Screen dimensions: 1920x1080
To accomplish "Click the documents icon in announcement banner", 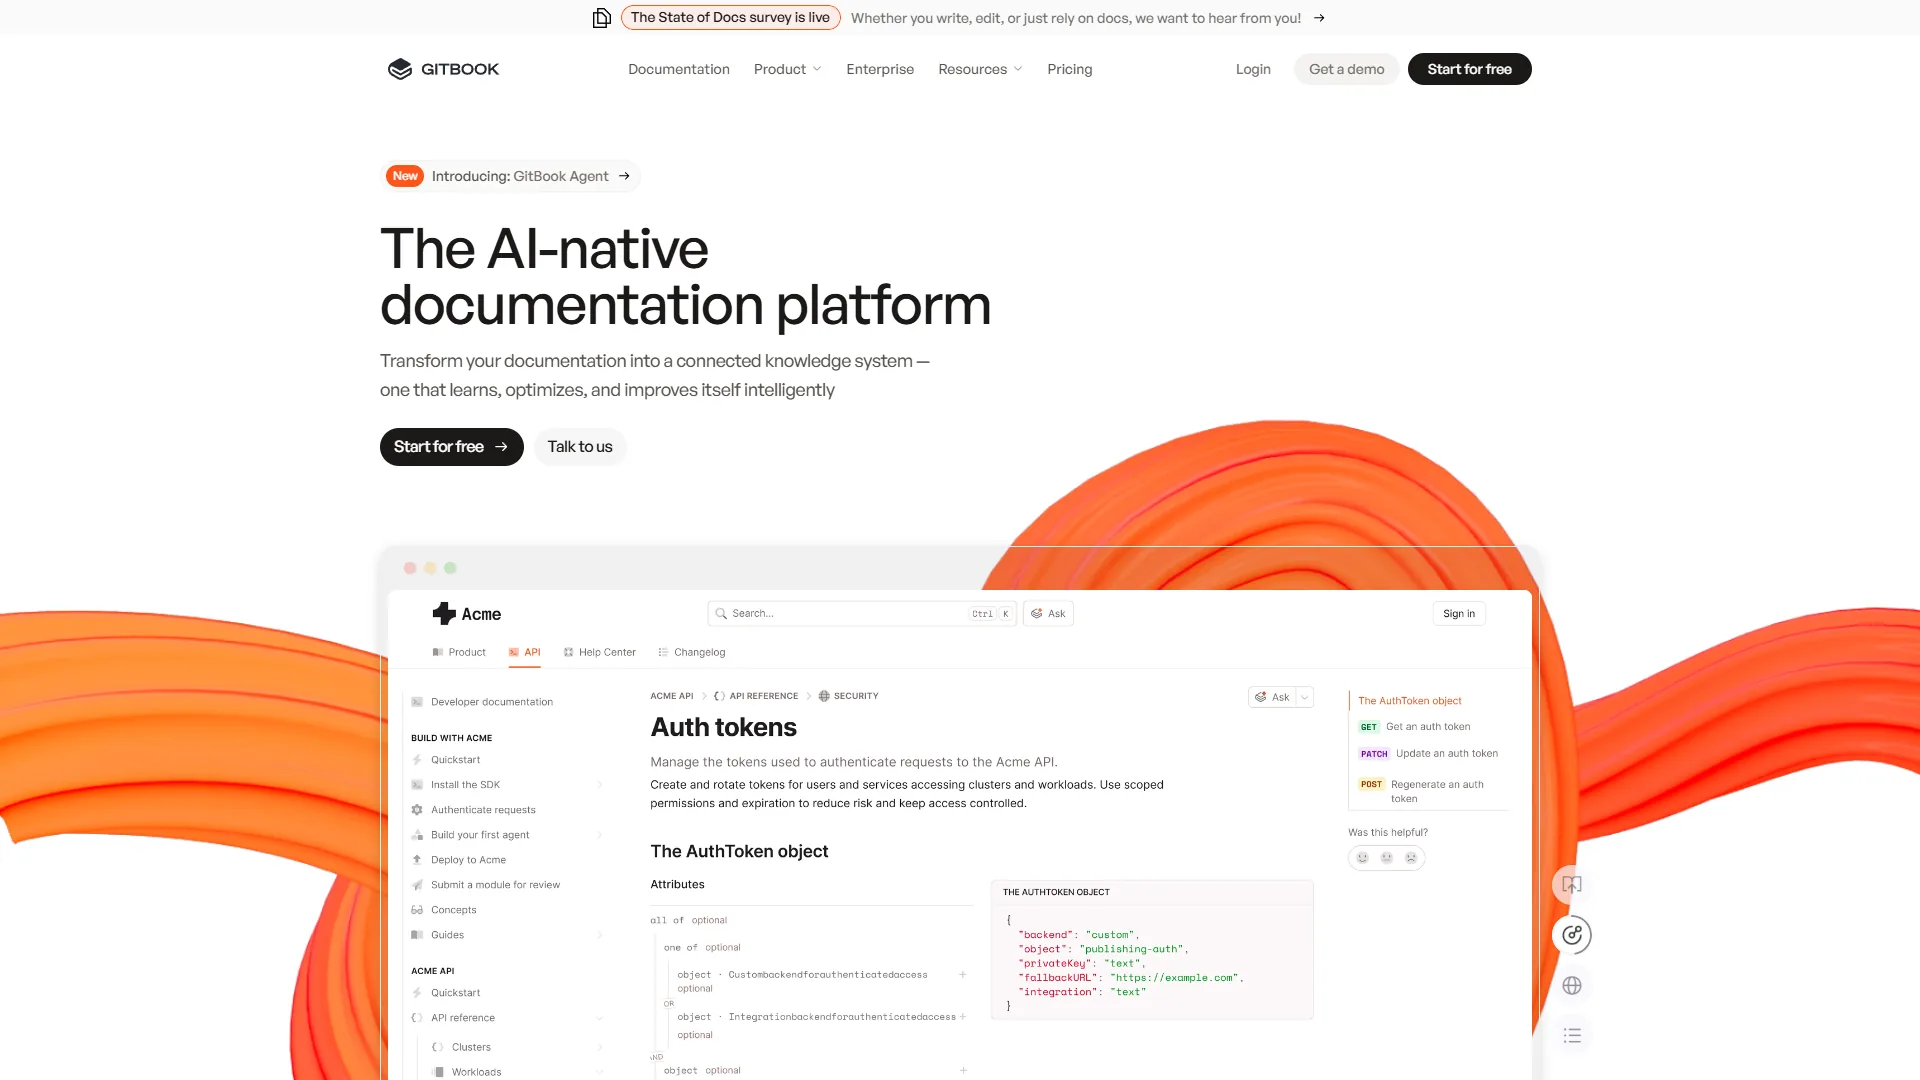I will (x=601, y=18).
